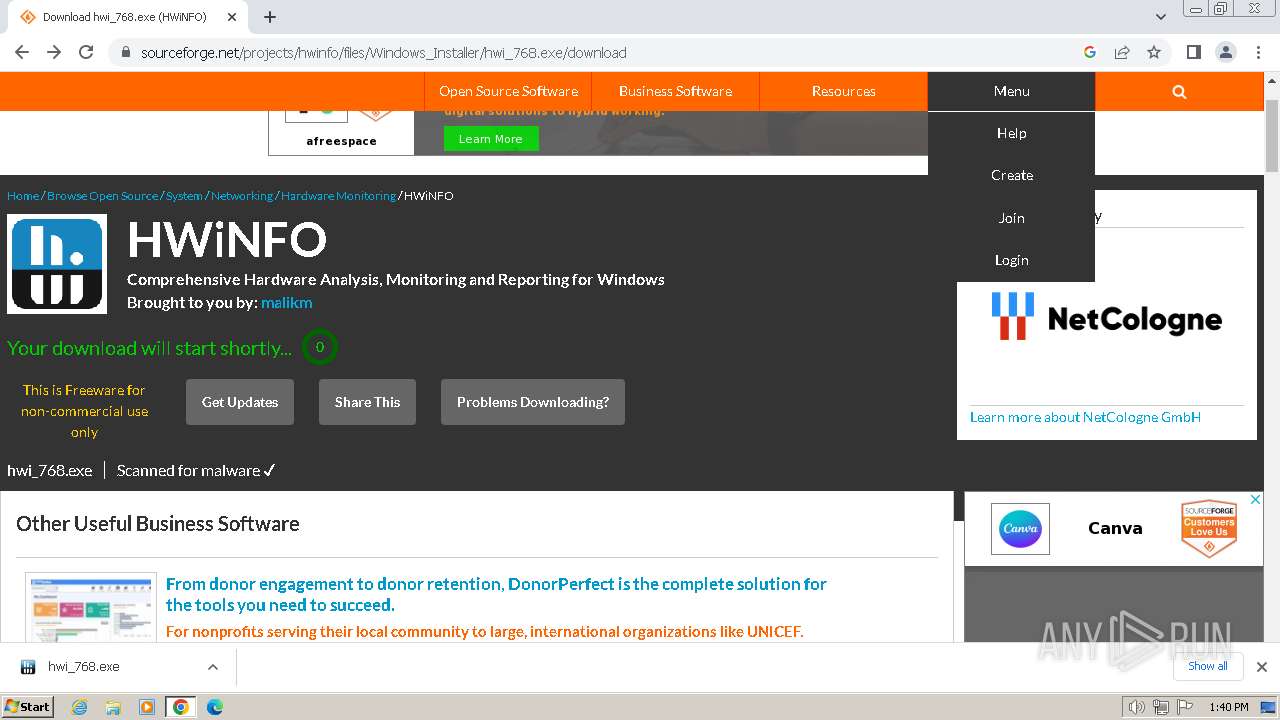Click the lock icon in the address bar
1280x720 pixels.
click(x=125, y=53)
